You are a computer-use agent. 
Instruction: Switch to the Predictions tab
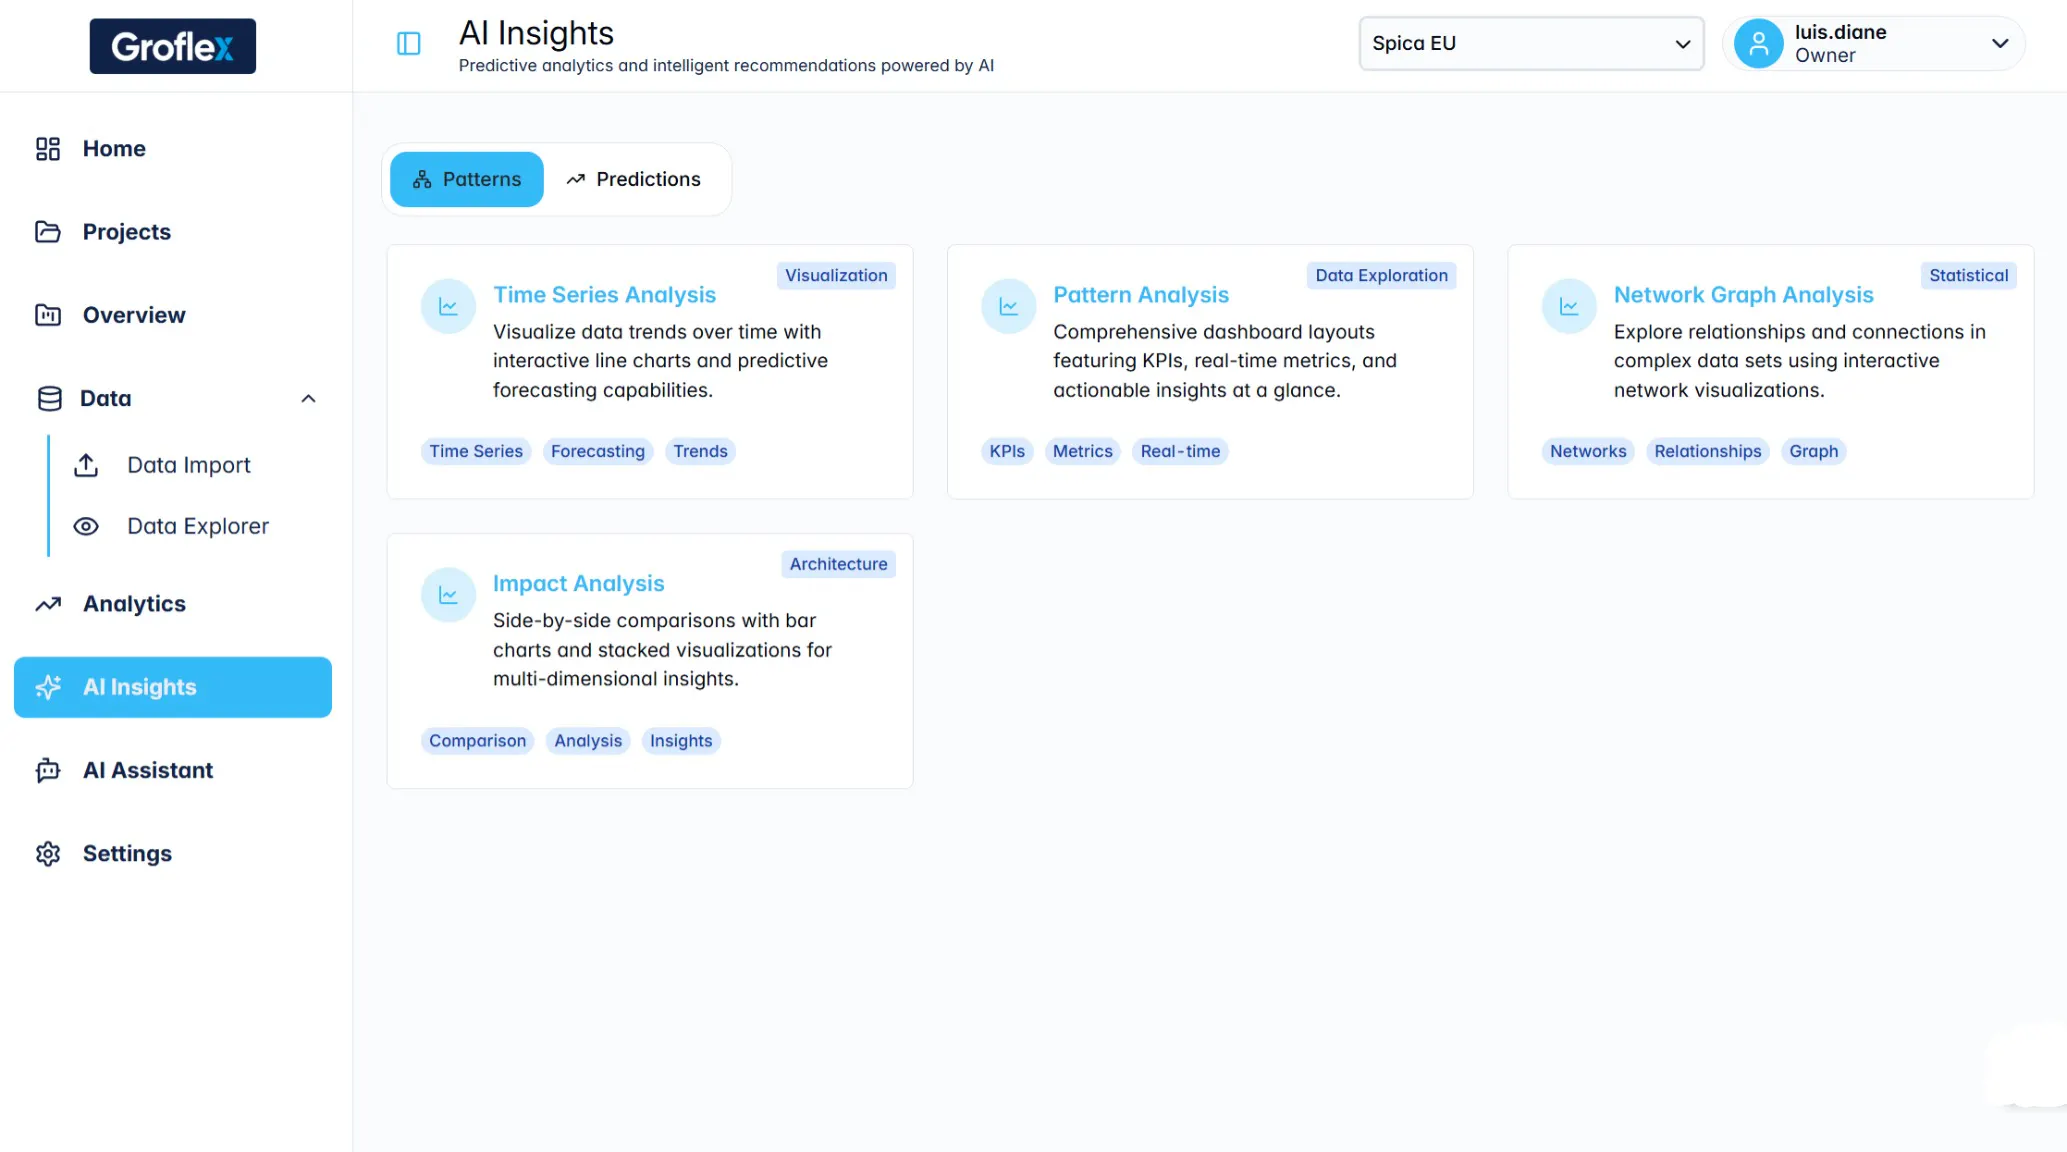click(x=634, y=179)
